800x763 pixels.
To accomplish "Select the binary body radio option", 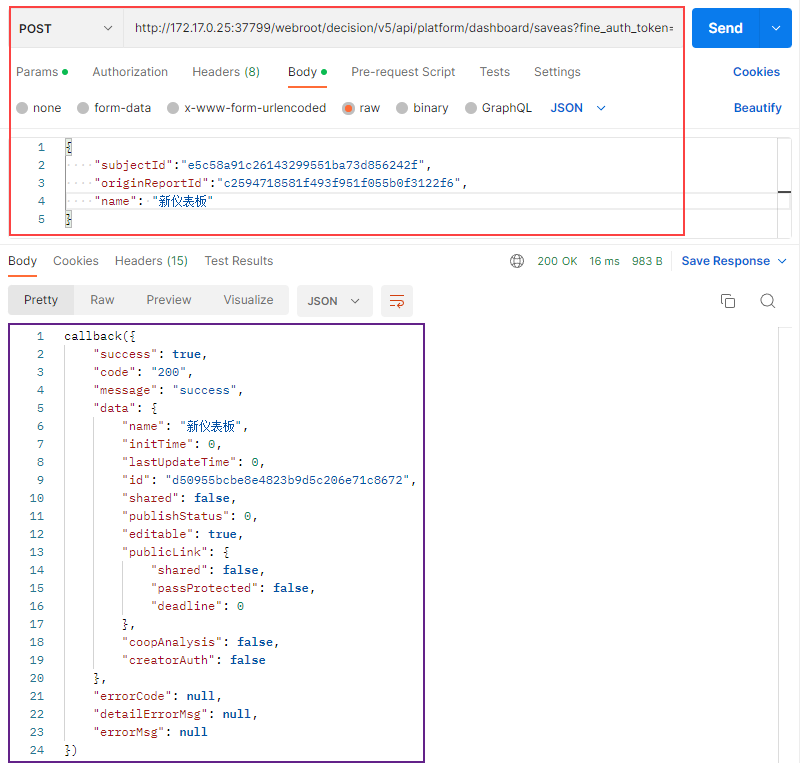I will (402, 108).
